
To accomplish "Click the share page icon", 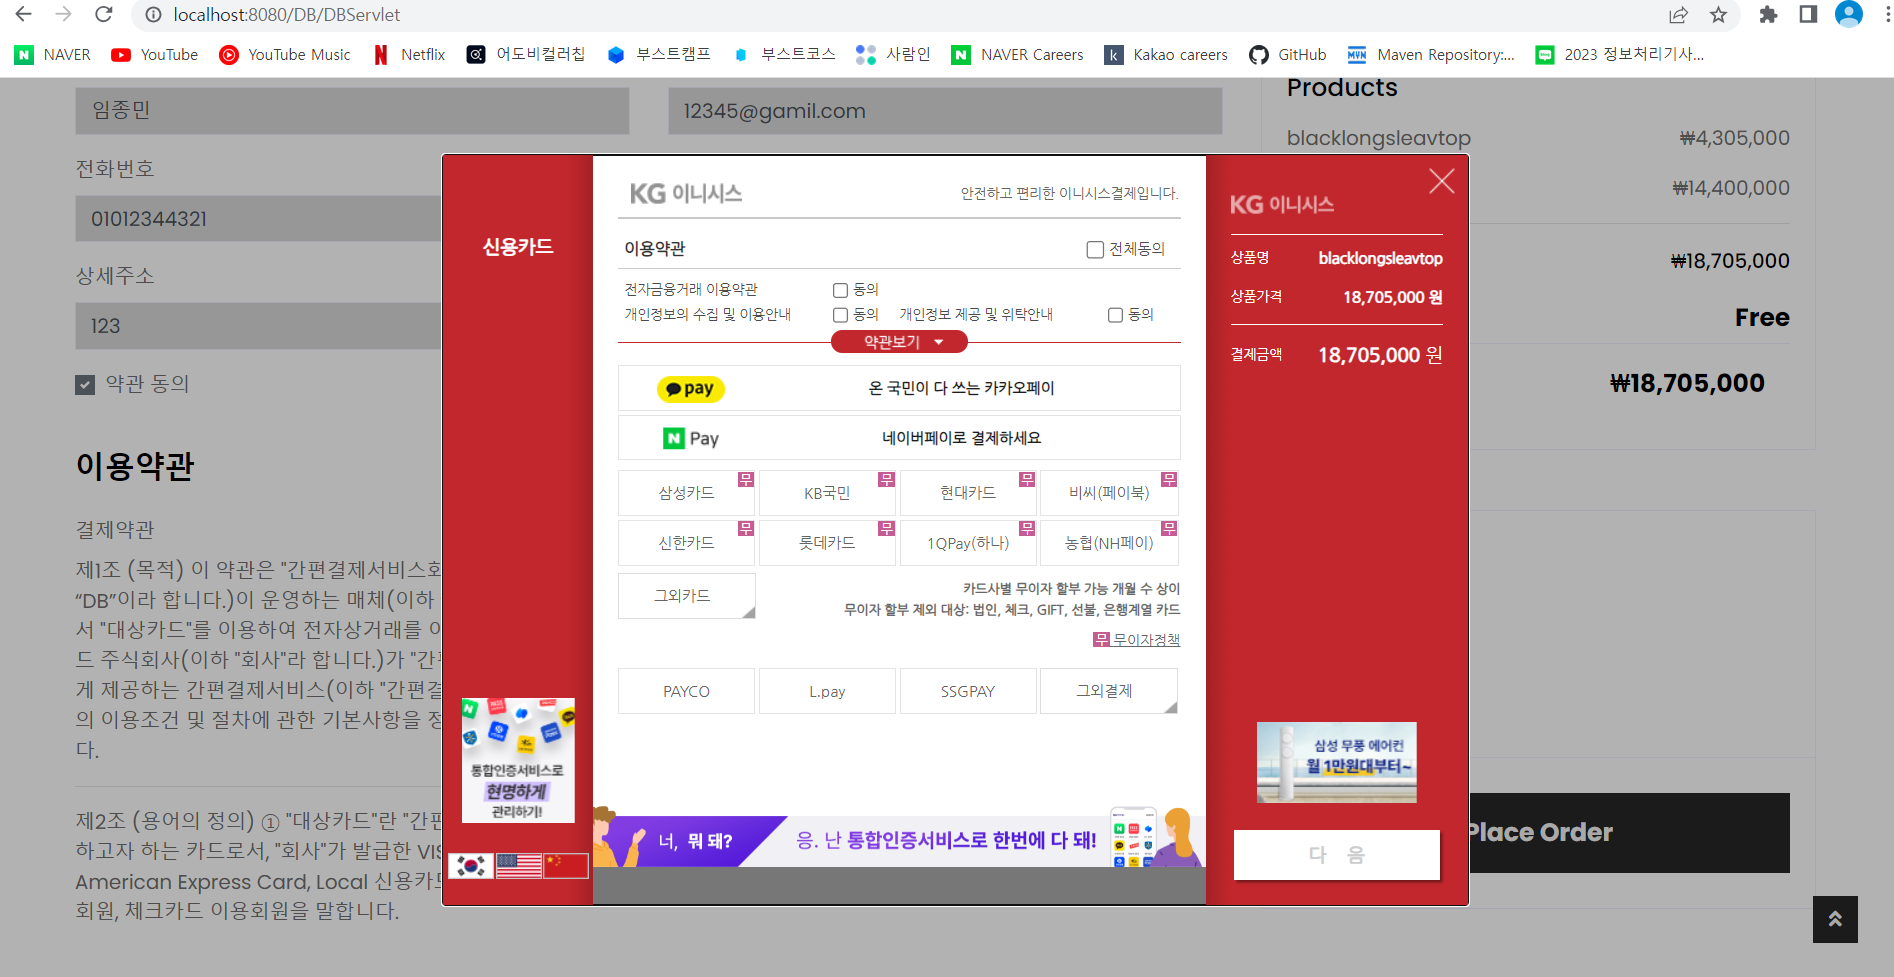I will pos(1678,15).
